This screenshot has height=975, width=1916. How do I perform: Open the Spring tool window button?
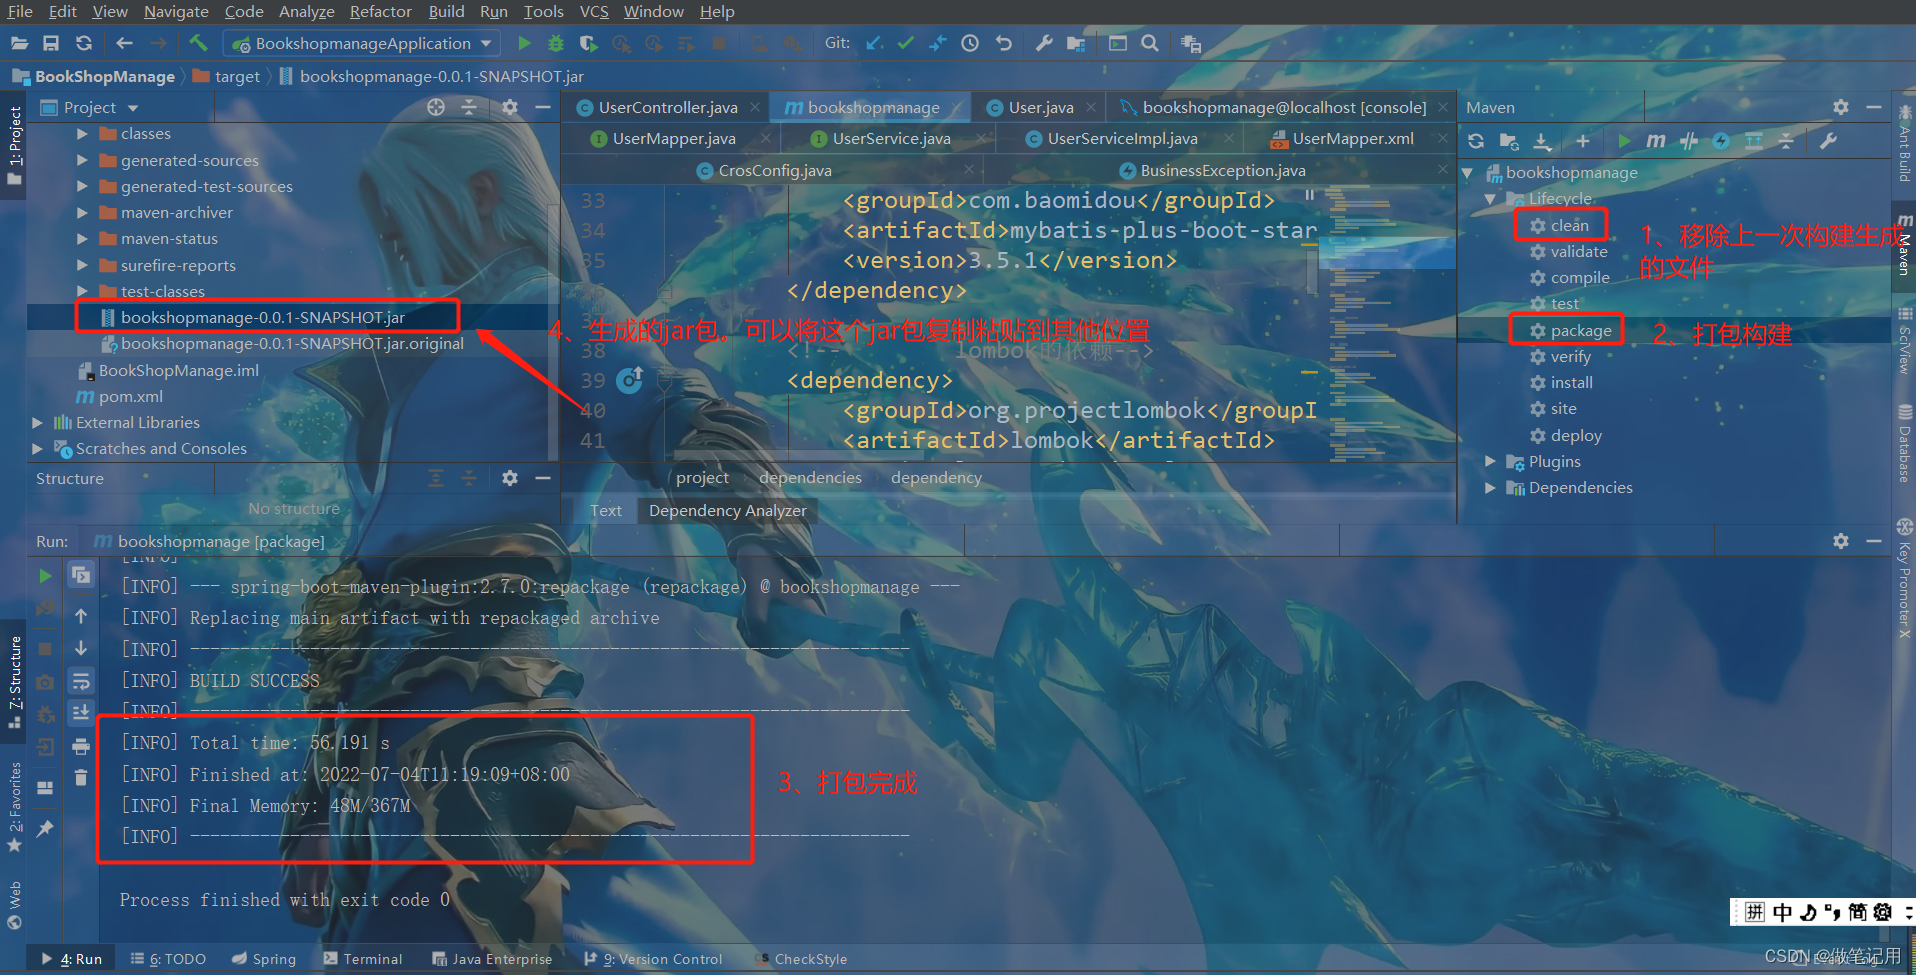pyautogui.click(x=264, y=958)
